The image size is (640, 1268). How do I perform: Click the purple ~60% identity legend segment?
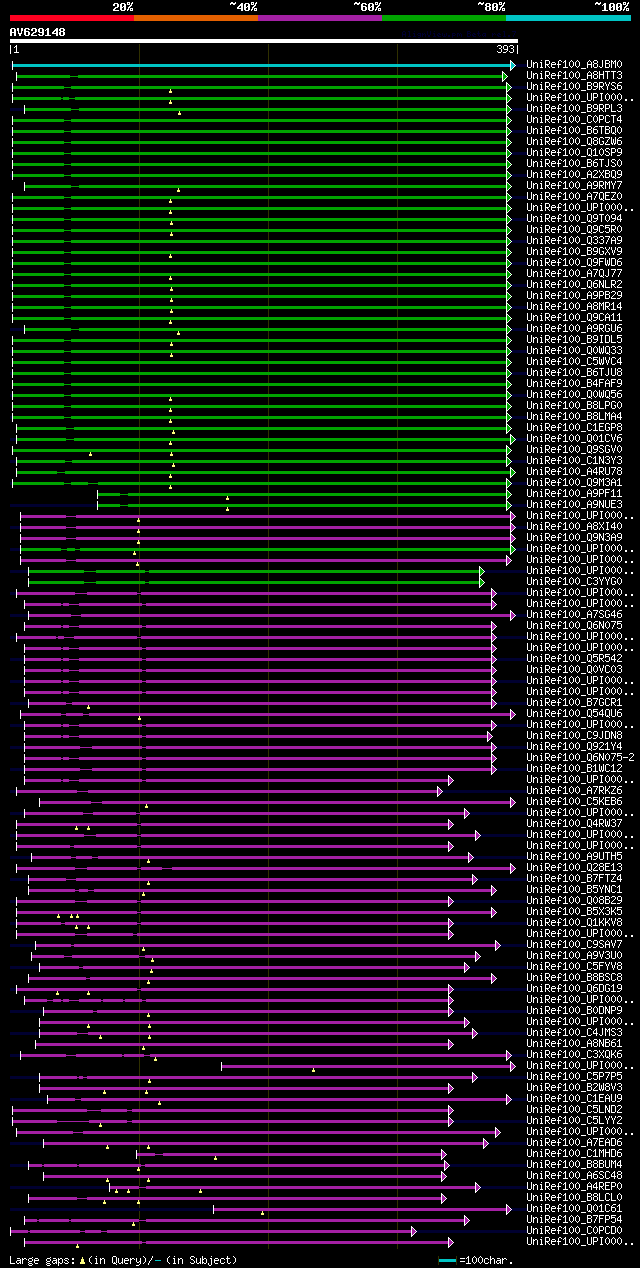(x=320, y=17)
